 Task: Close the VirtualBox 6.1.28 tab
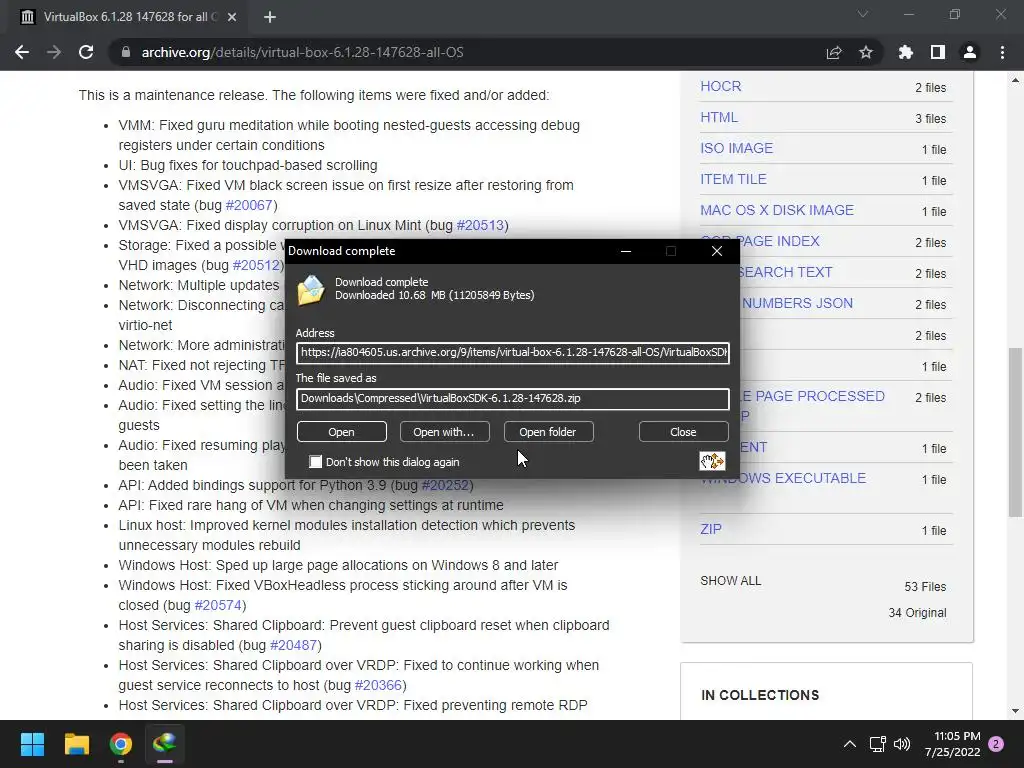click(232, 17)
